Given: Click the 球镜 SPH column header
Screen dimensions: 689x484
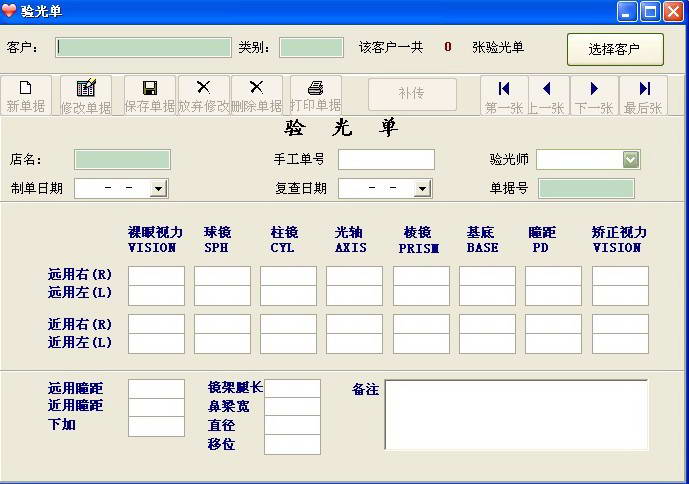Looking at the screenshot, I should (x=217, y=240).
